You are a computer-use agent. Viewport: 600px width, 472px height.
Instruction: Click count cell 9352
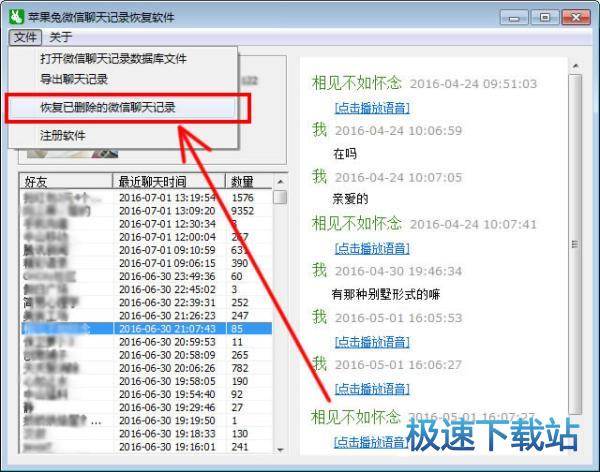click(243, 211)
